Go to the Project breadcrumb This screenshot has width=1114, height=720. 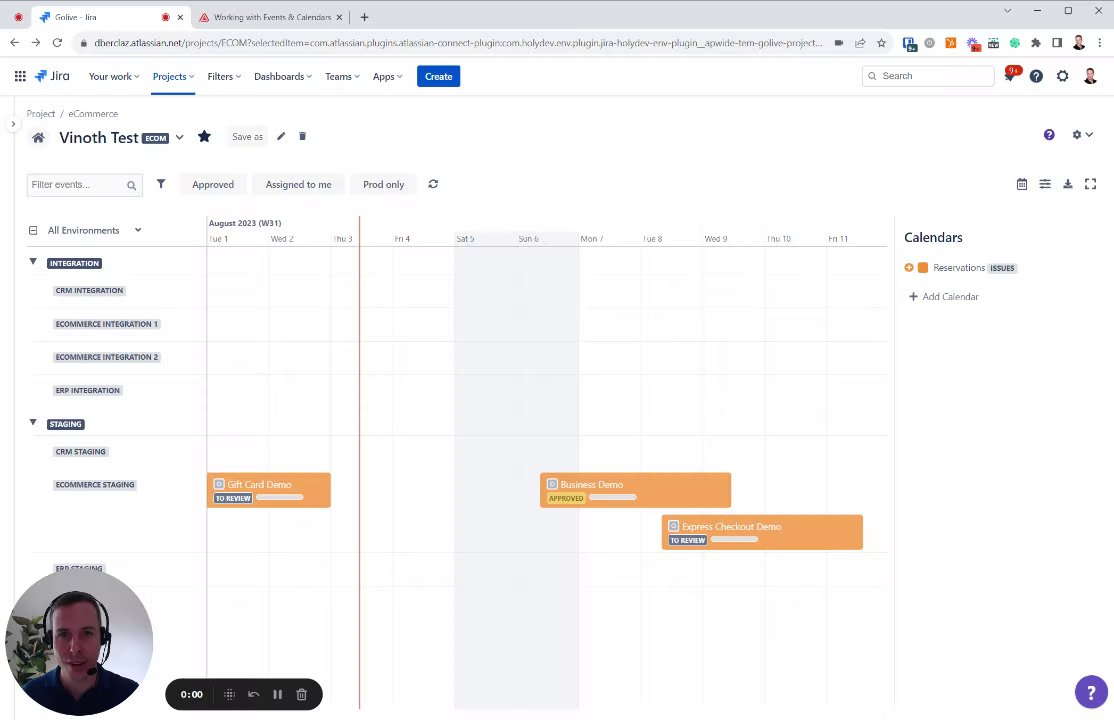coord(40,114)
